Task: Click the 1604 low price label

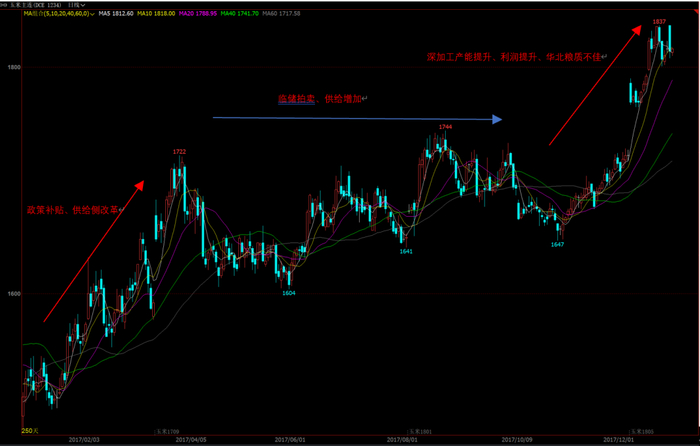Action: [x=289, y=293]
